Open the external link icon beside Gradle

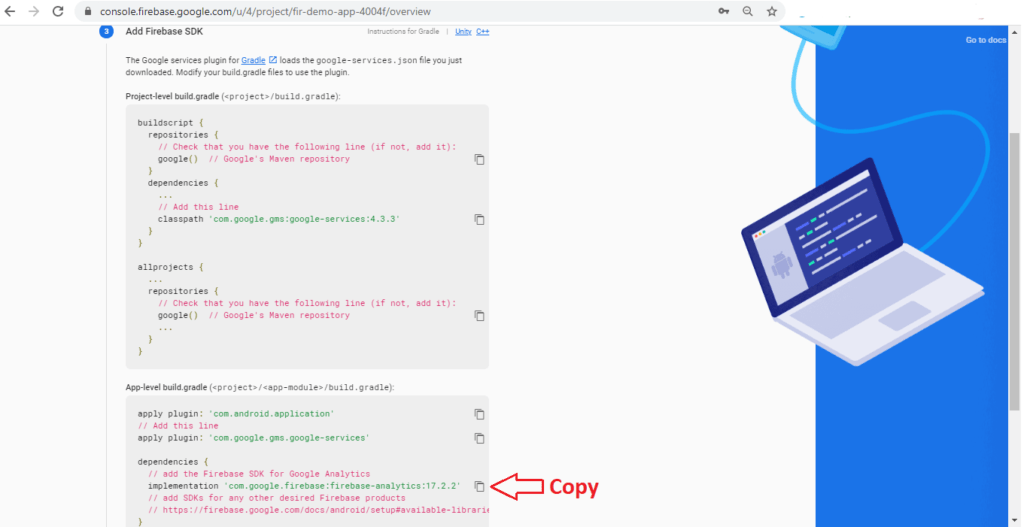pyautogui.click(x=273, y=60)
